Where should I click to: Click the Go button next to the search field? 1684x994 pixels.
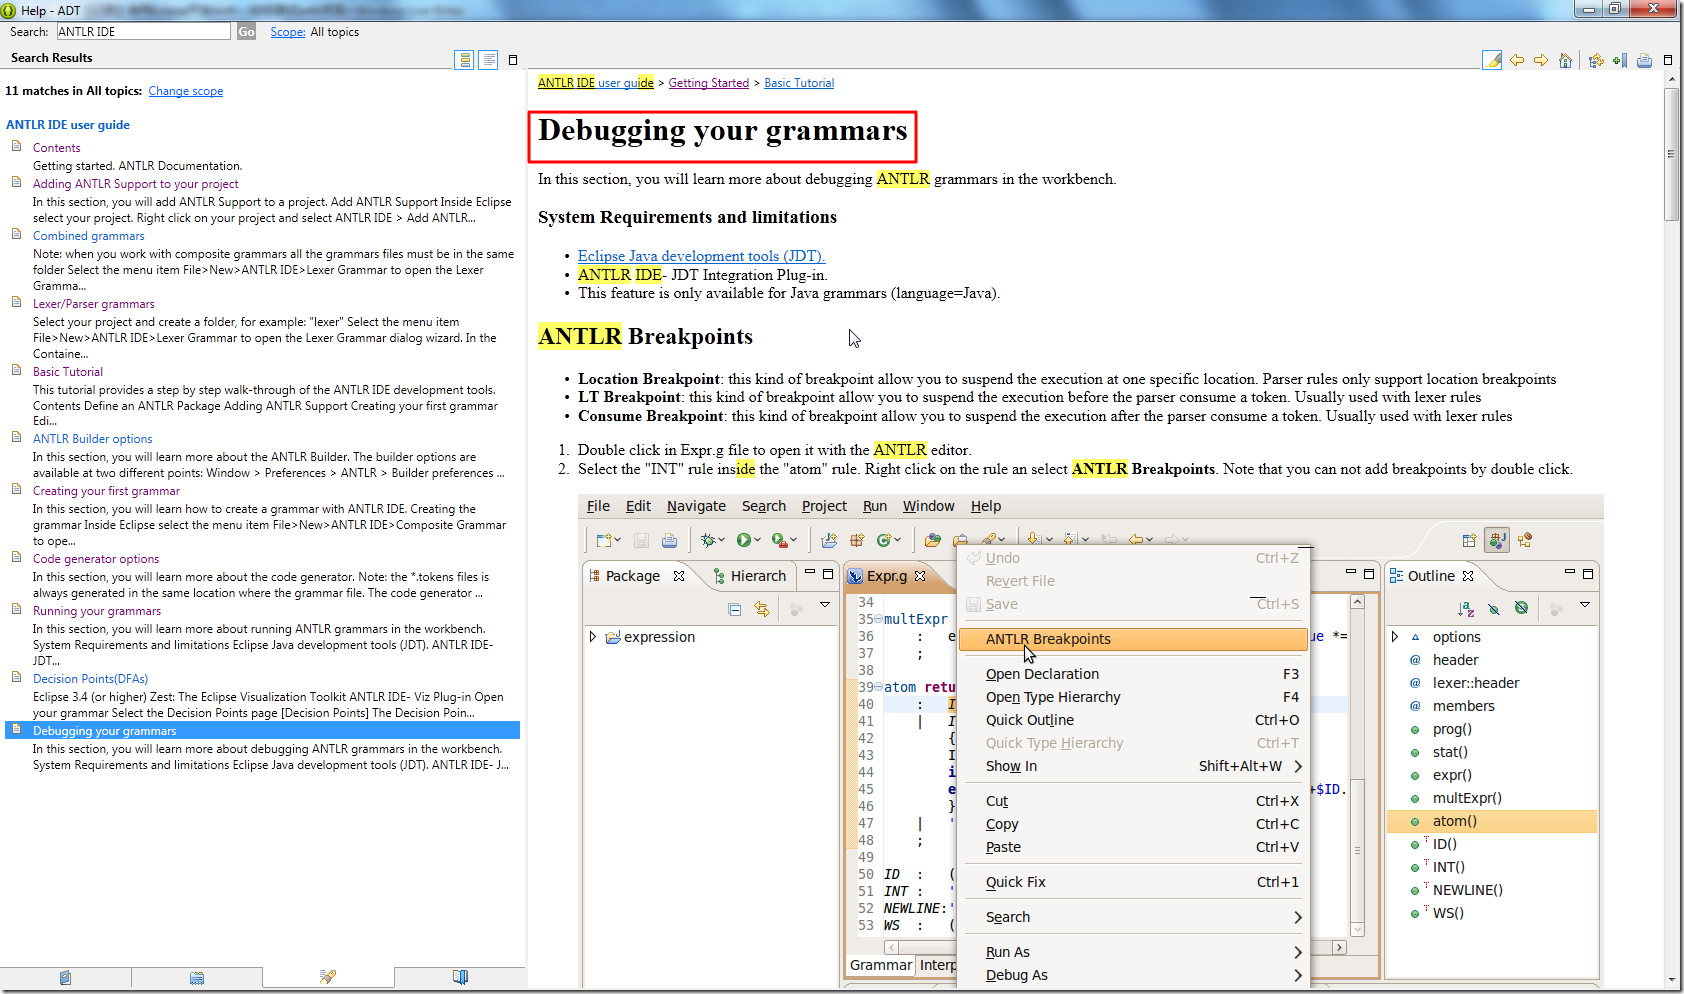tap(246, 32)
